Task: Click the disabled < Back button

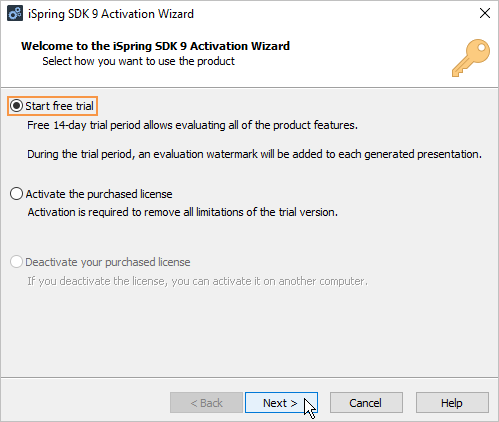Action: [x=206, y=403]
